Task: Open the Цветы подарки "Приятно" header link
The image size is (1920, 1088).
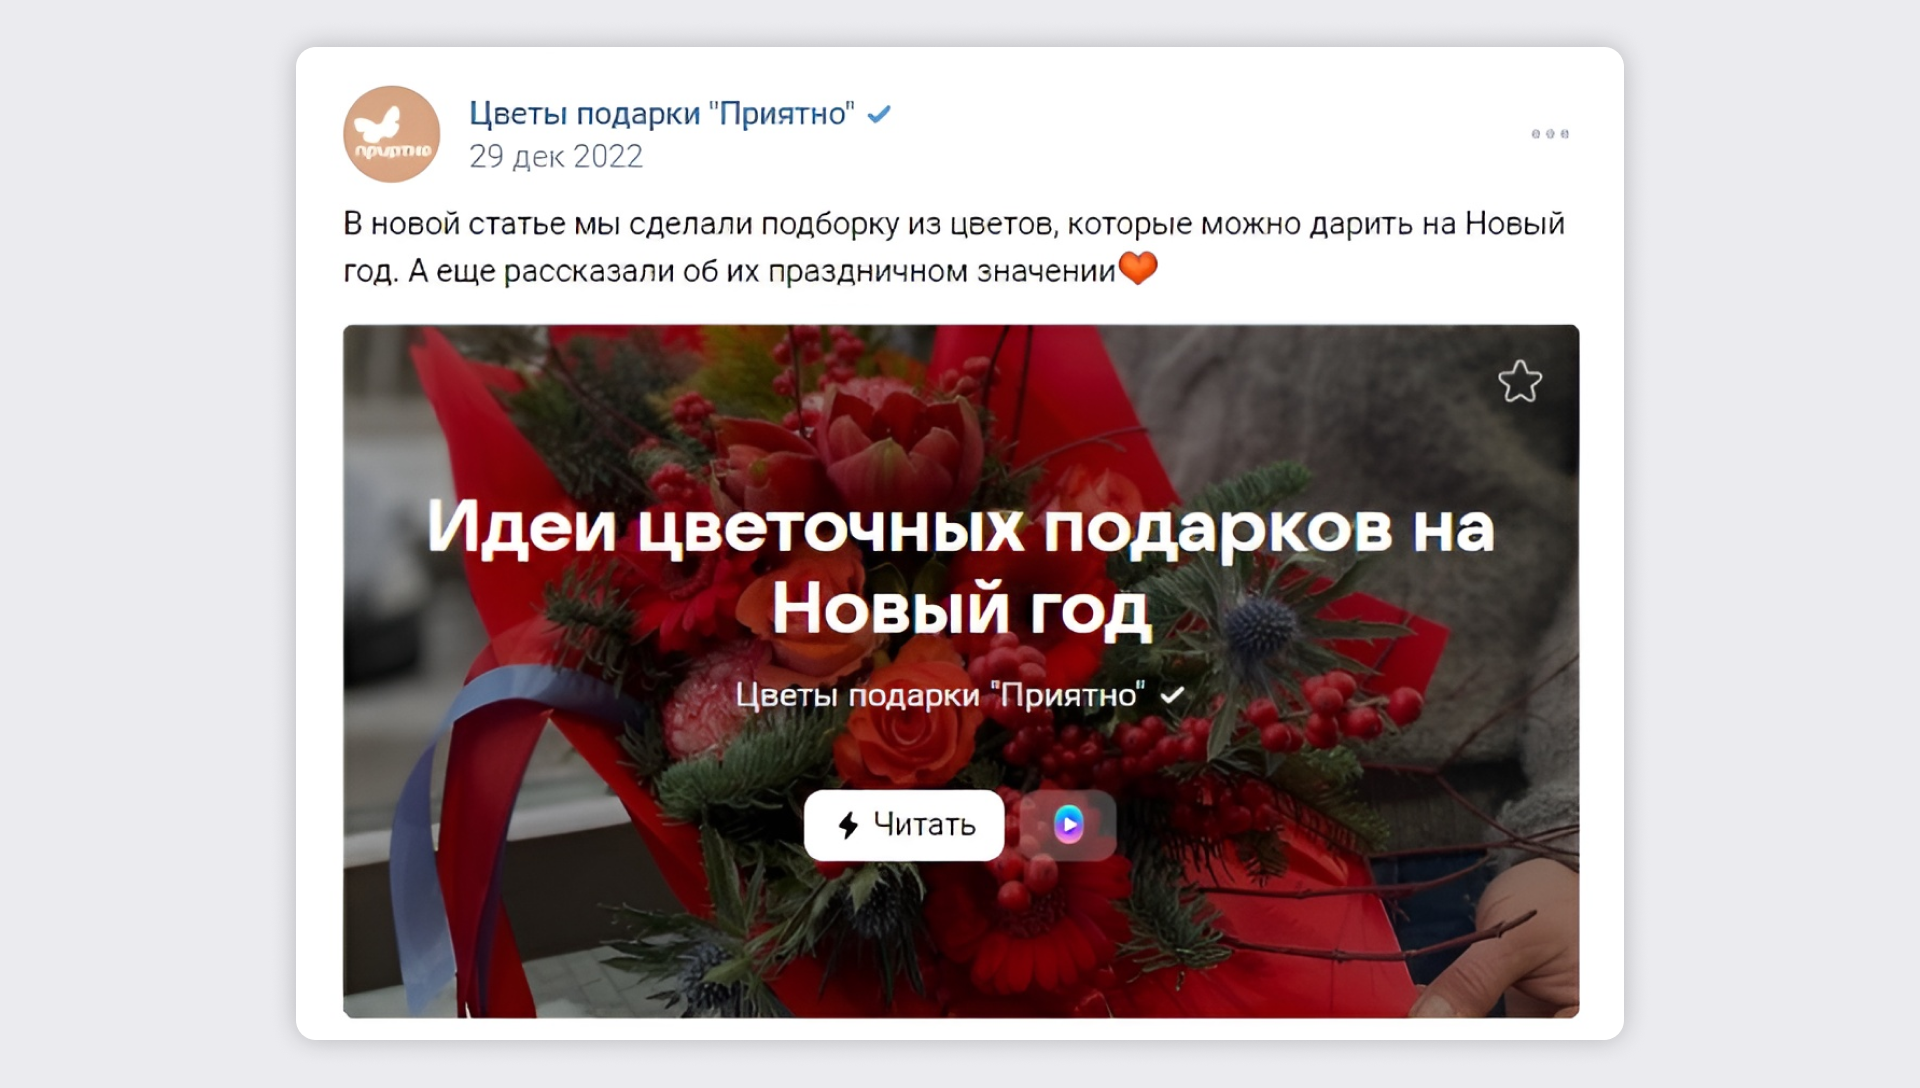Action: point(662,114)
